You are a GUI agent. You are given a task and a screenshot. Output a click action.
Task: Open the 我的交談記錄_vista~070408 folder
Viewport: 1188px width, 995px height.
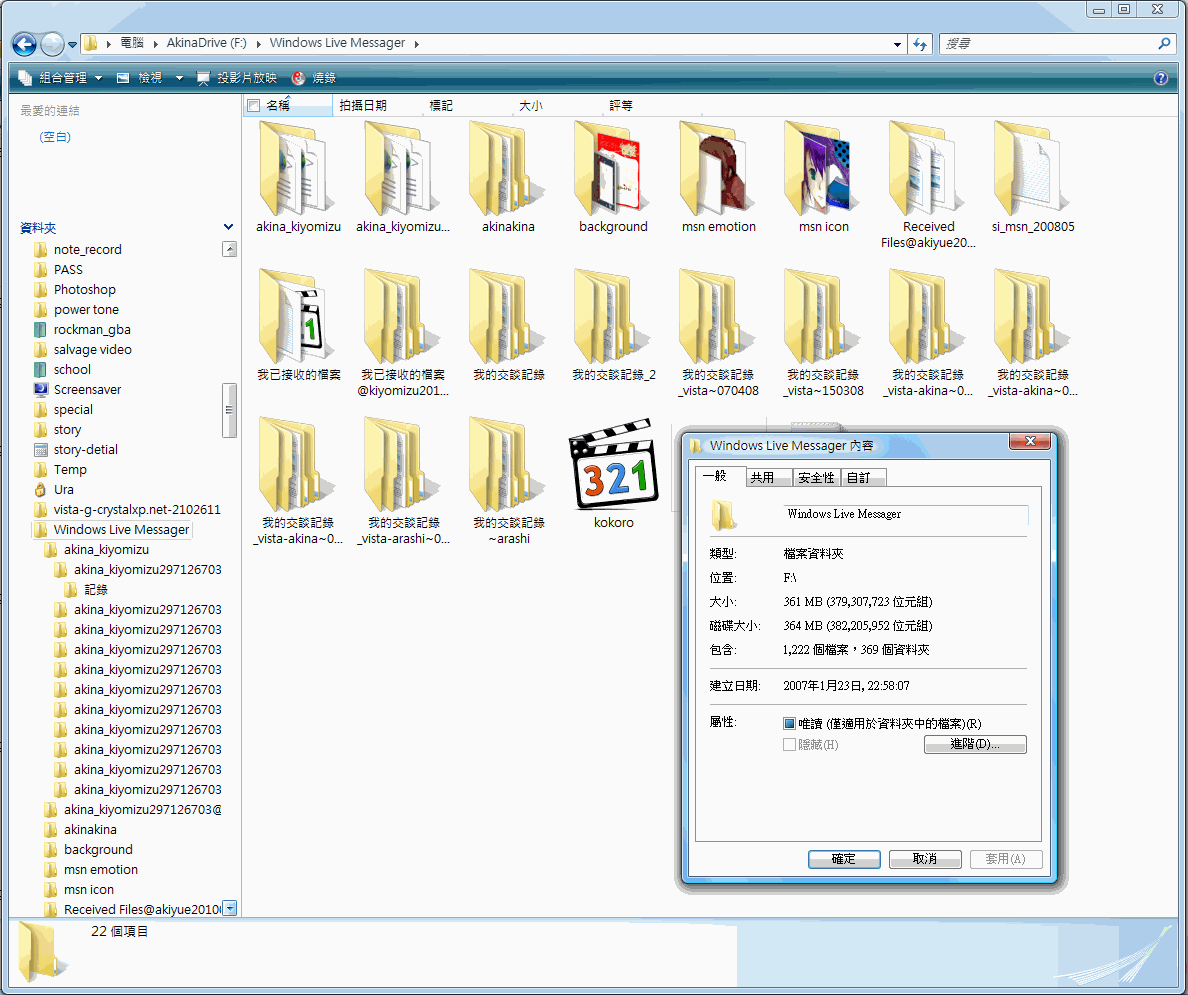[717, 317]
